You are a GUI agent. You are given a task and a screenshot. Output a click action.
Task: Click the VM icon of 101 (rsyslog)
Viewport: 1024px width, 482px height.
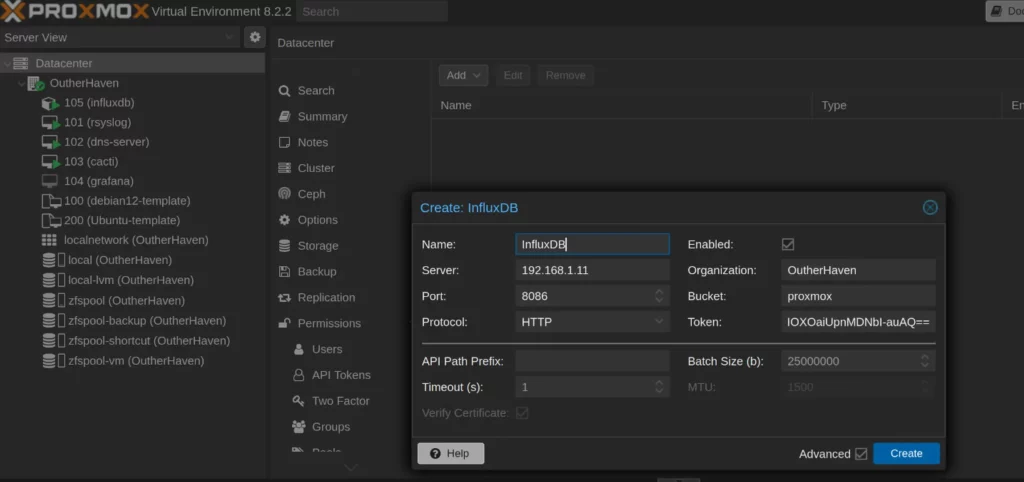tap(50, 123)
